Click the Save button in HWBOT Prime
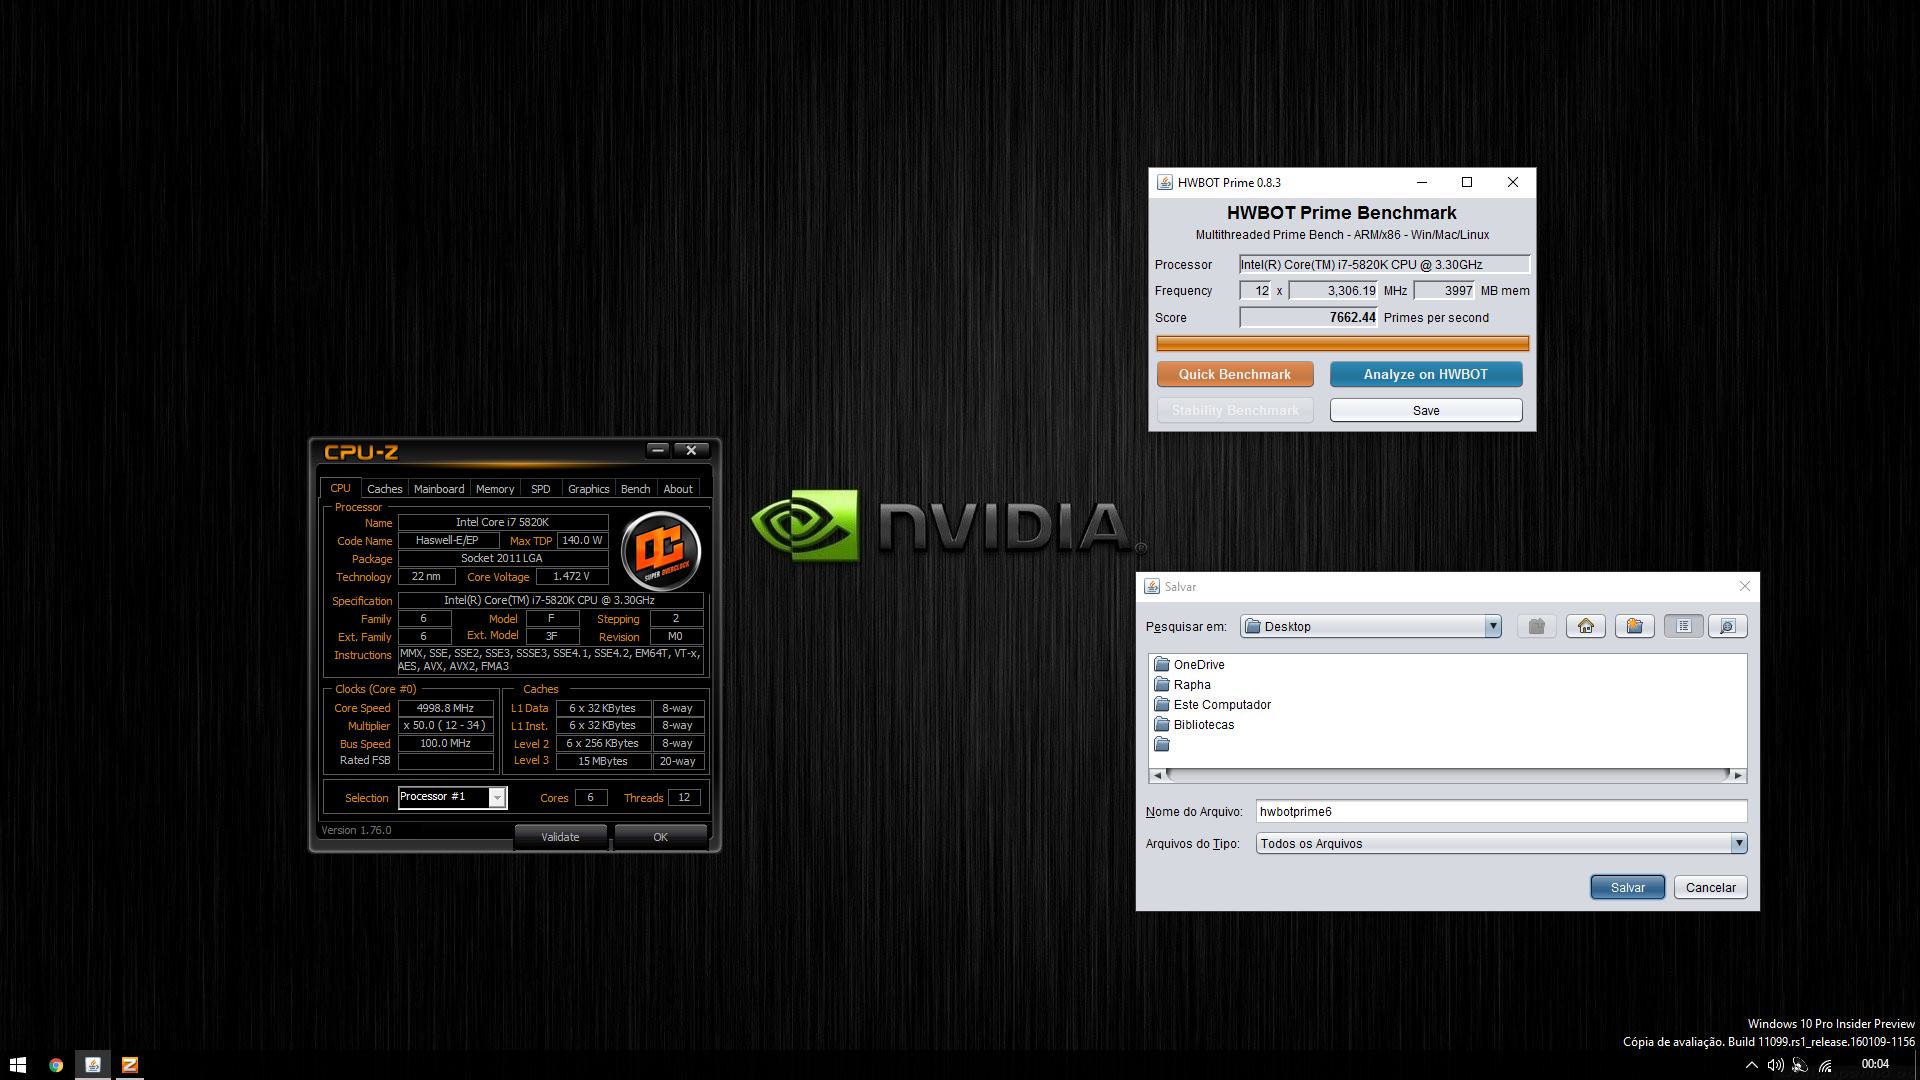 1426,410
